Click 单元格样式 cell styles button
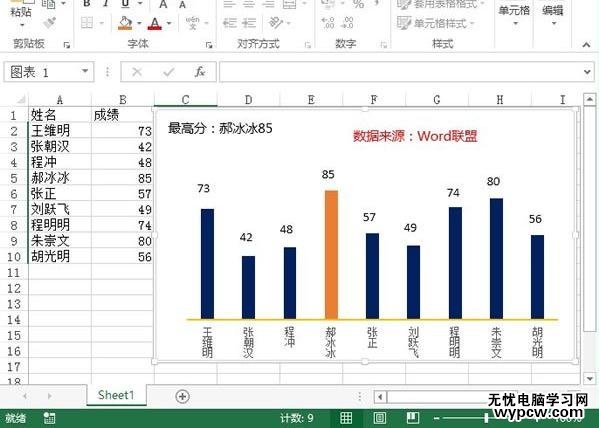Screen dimensions: 599x428 pos(435,23)
